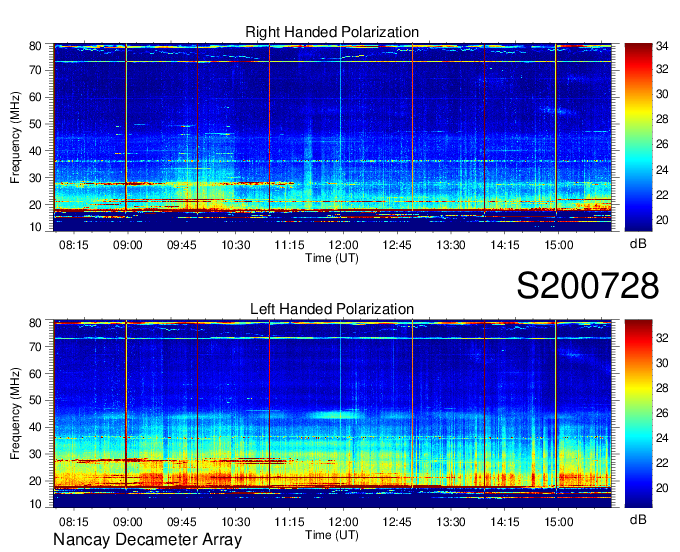
Task: Click the 09:00 tick under the lower plot
Action: (x=128, y=522)
